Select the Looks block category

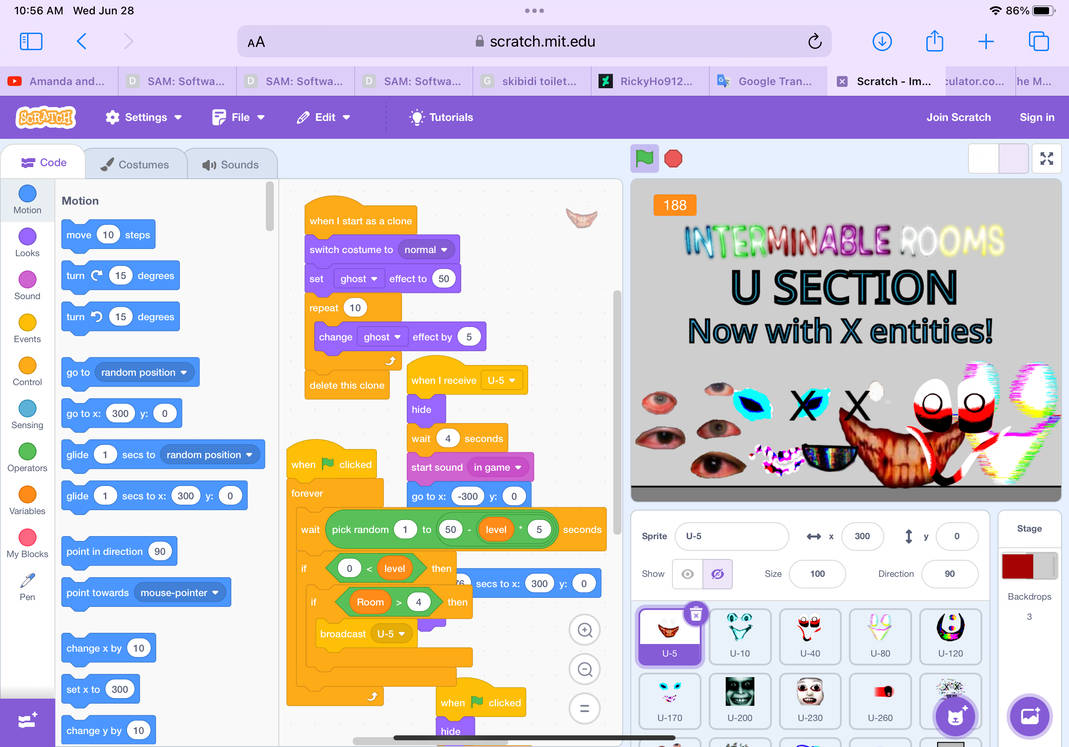[x=27, y=243]
